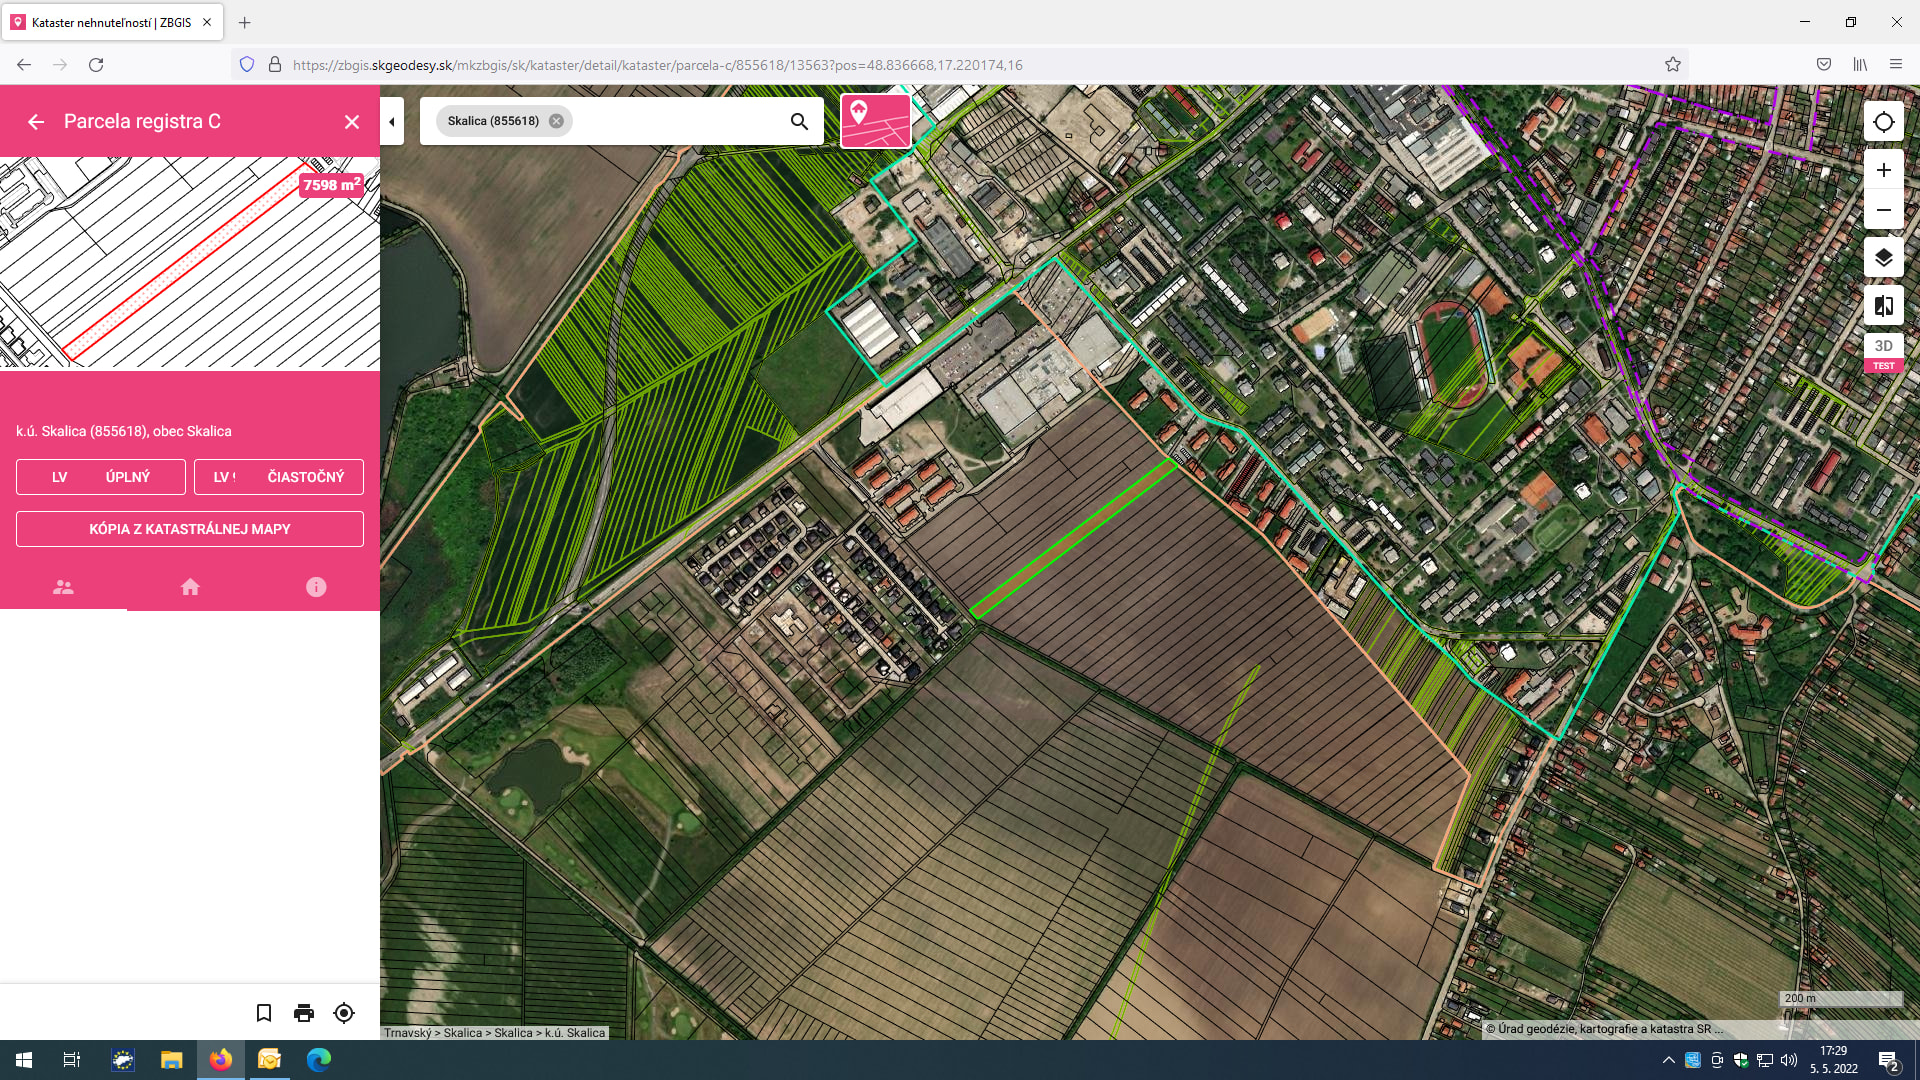This screenshot has width=1920, height=1080.
Task: Bookmark this page with the star icon
Action: click(1673, 65)
